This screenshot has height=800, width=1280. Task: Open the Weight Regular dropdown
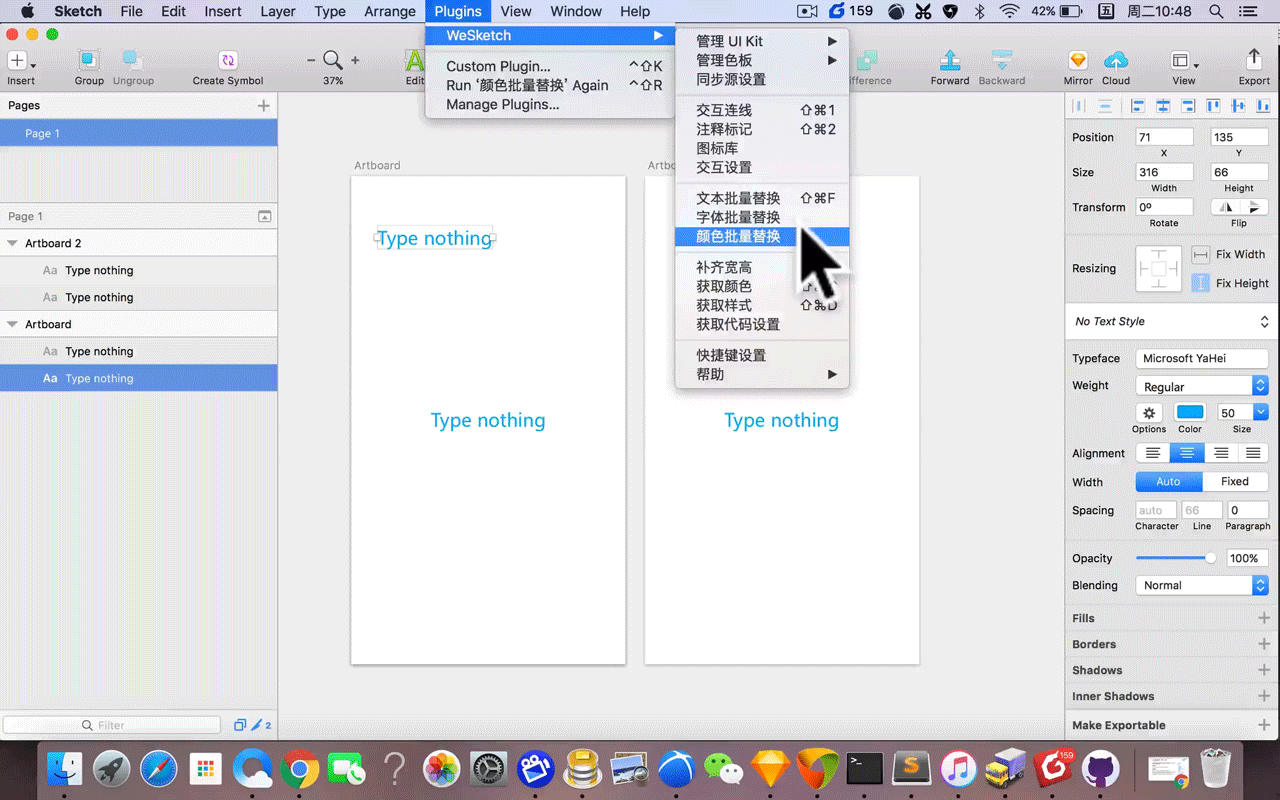(1202, 386)
